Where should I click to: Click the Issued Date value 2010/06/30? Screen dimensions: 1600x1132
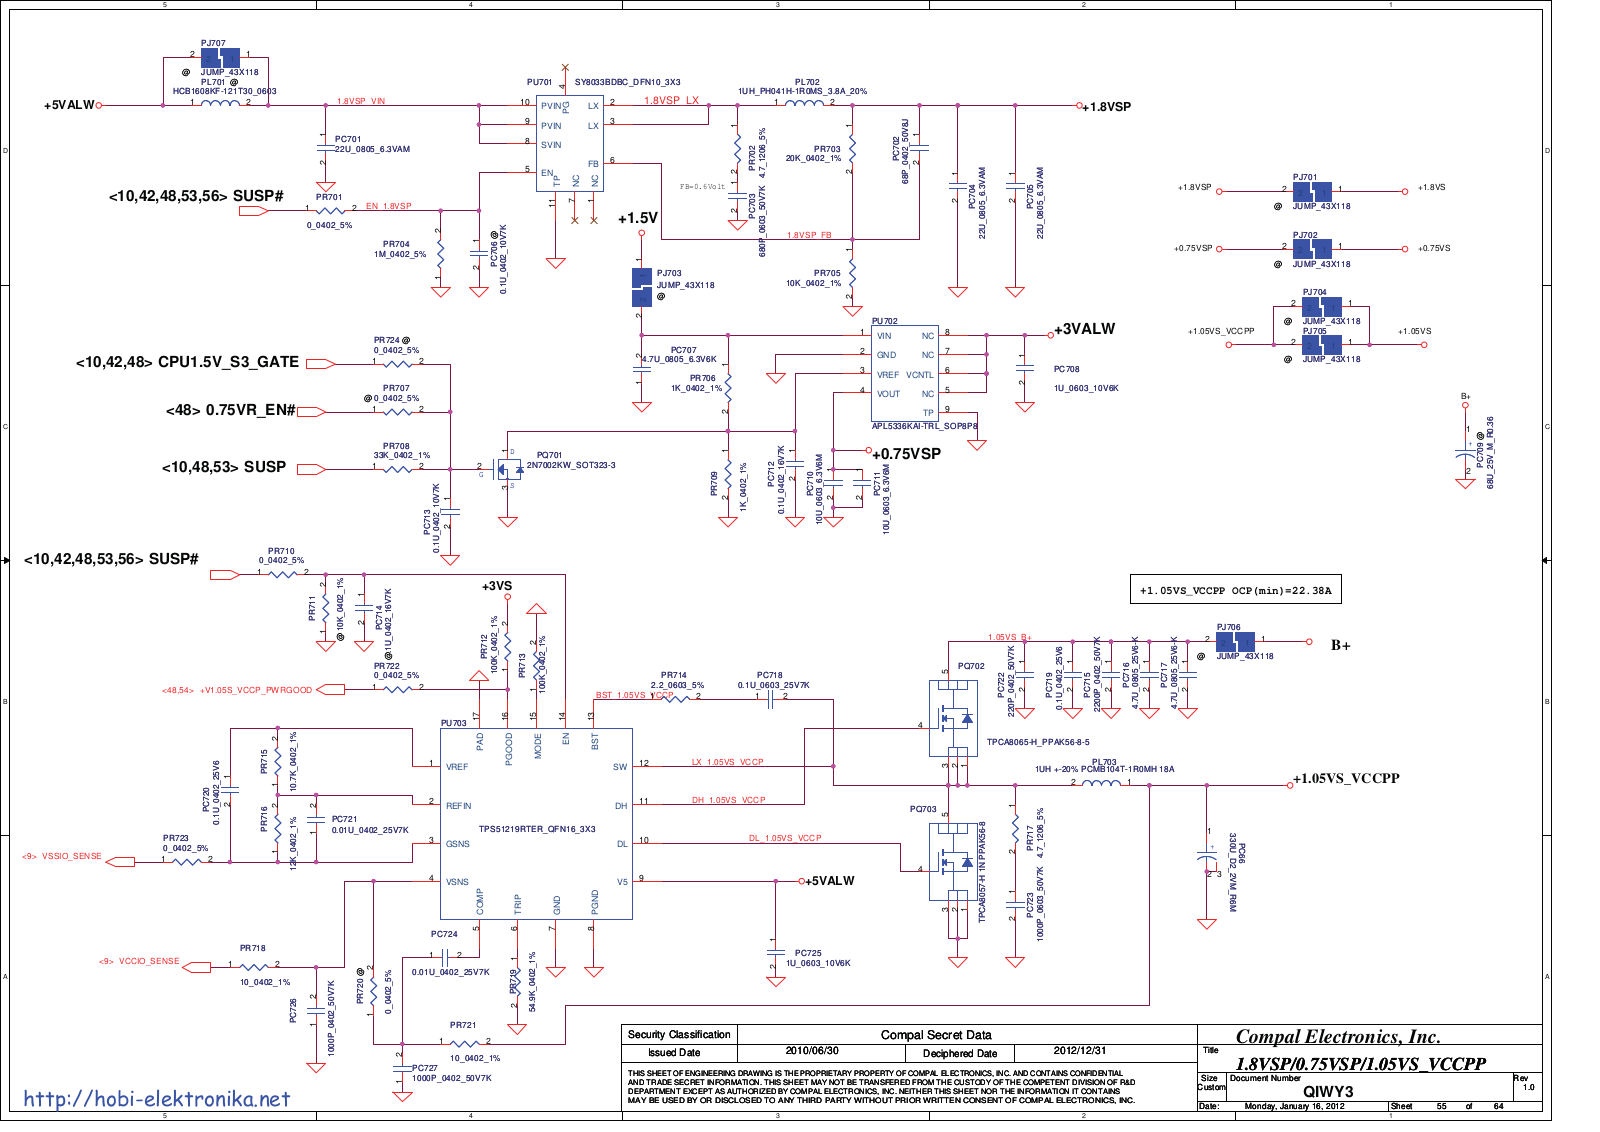point(812,1051)
